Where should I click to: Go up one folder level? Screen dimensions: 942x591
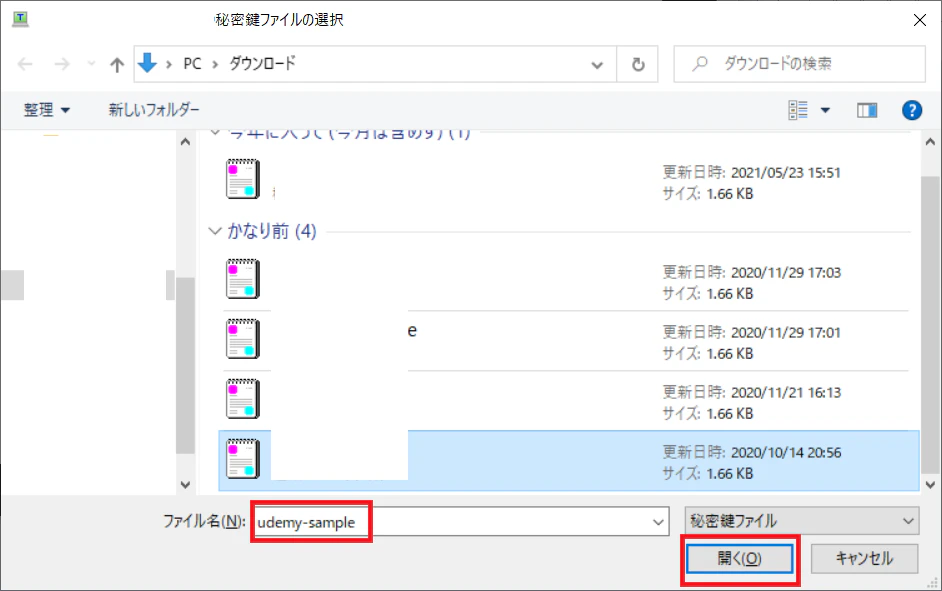117,64
